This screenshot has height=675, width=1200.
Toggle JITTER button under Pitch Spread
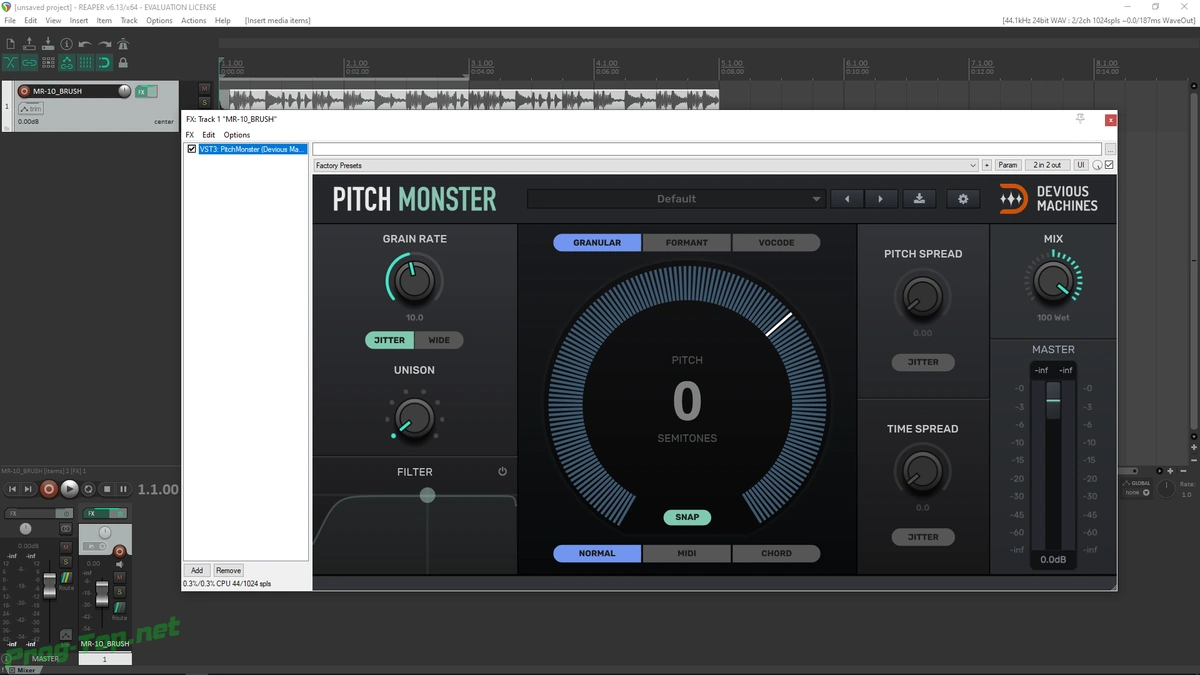pos(923,362)
